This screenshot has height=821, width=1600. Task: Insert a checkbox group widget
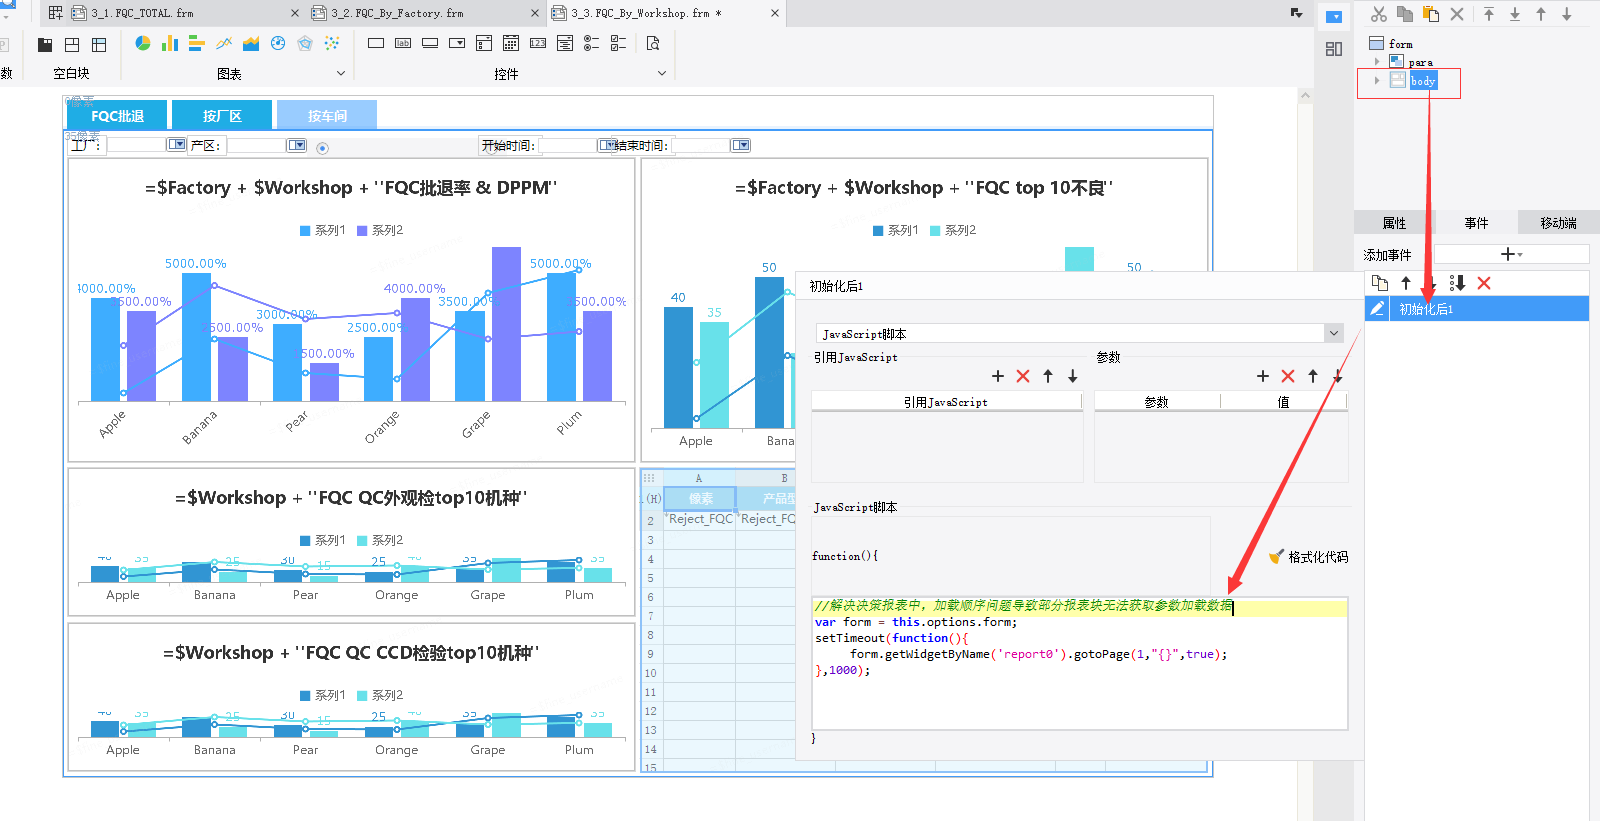pos(619,43)
